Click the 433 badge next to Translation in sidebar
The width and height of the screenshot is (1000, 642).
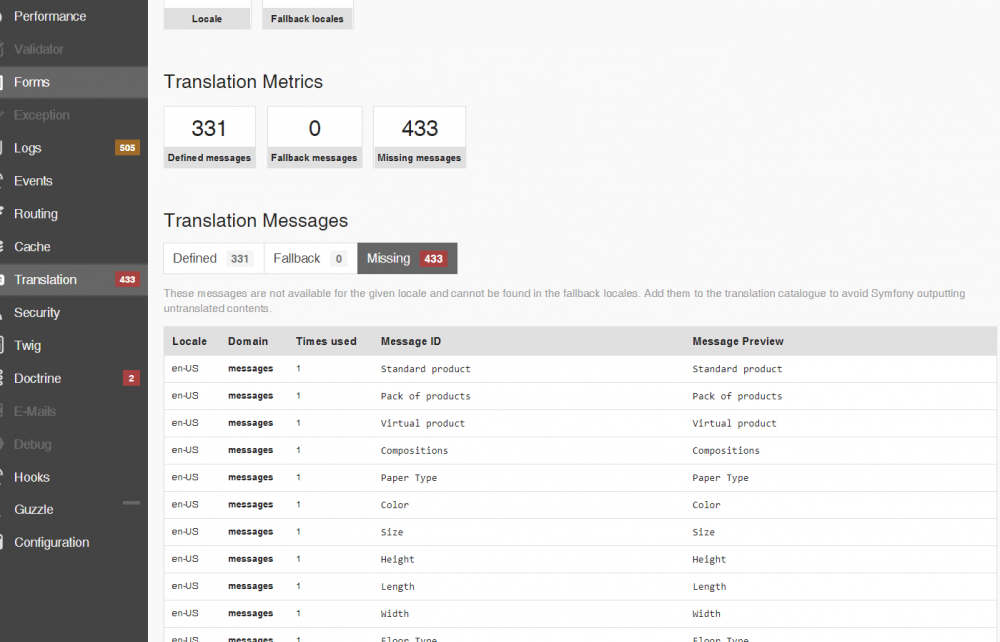click(x=128, y=279)
